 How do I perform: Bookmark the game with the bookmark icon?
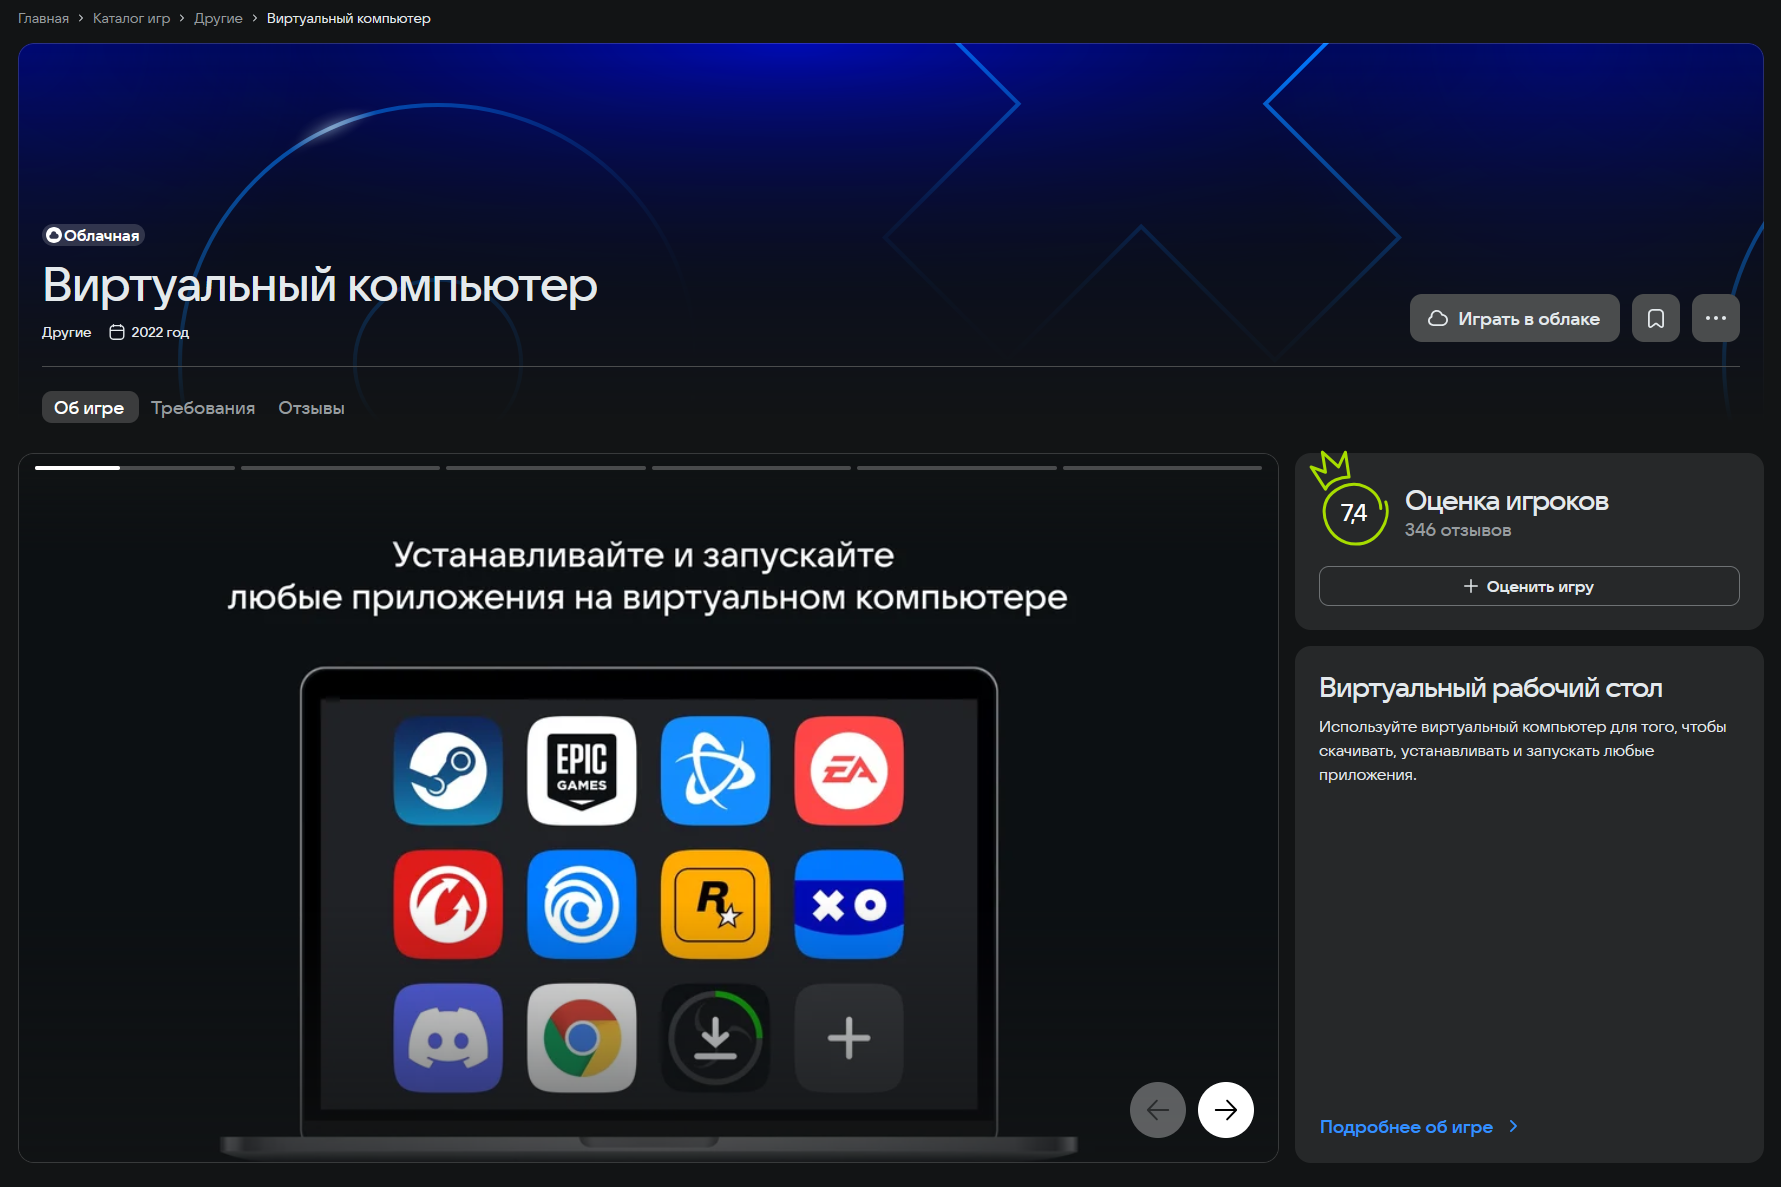tap(1656, 318)
